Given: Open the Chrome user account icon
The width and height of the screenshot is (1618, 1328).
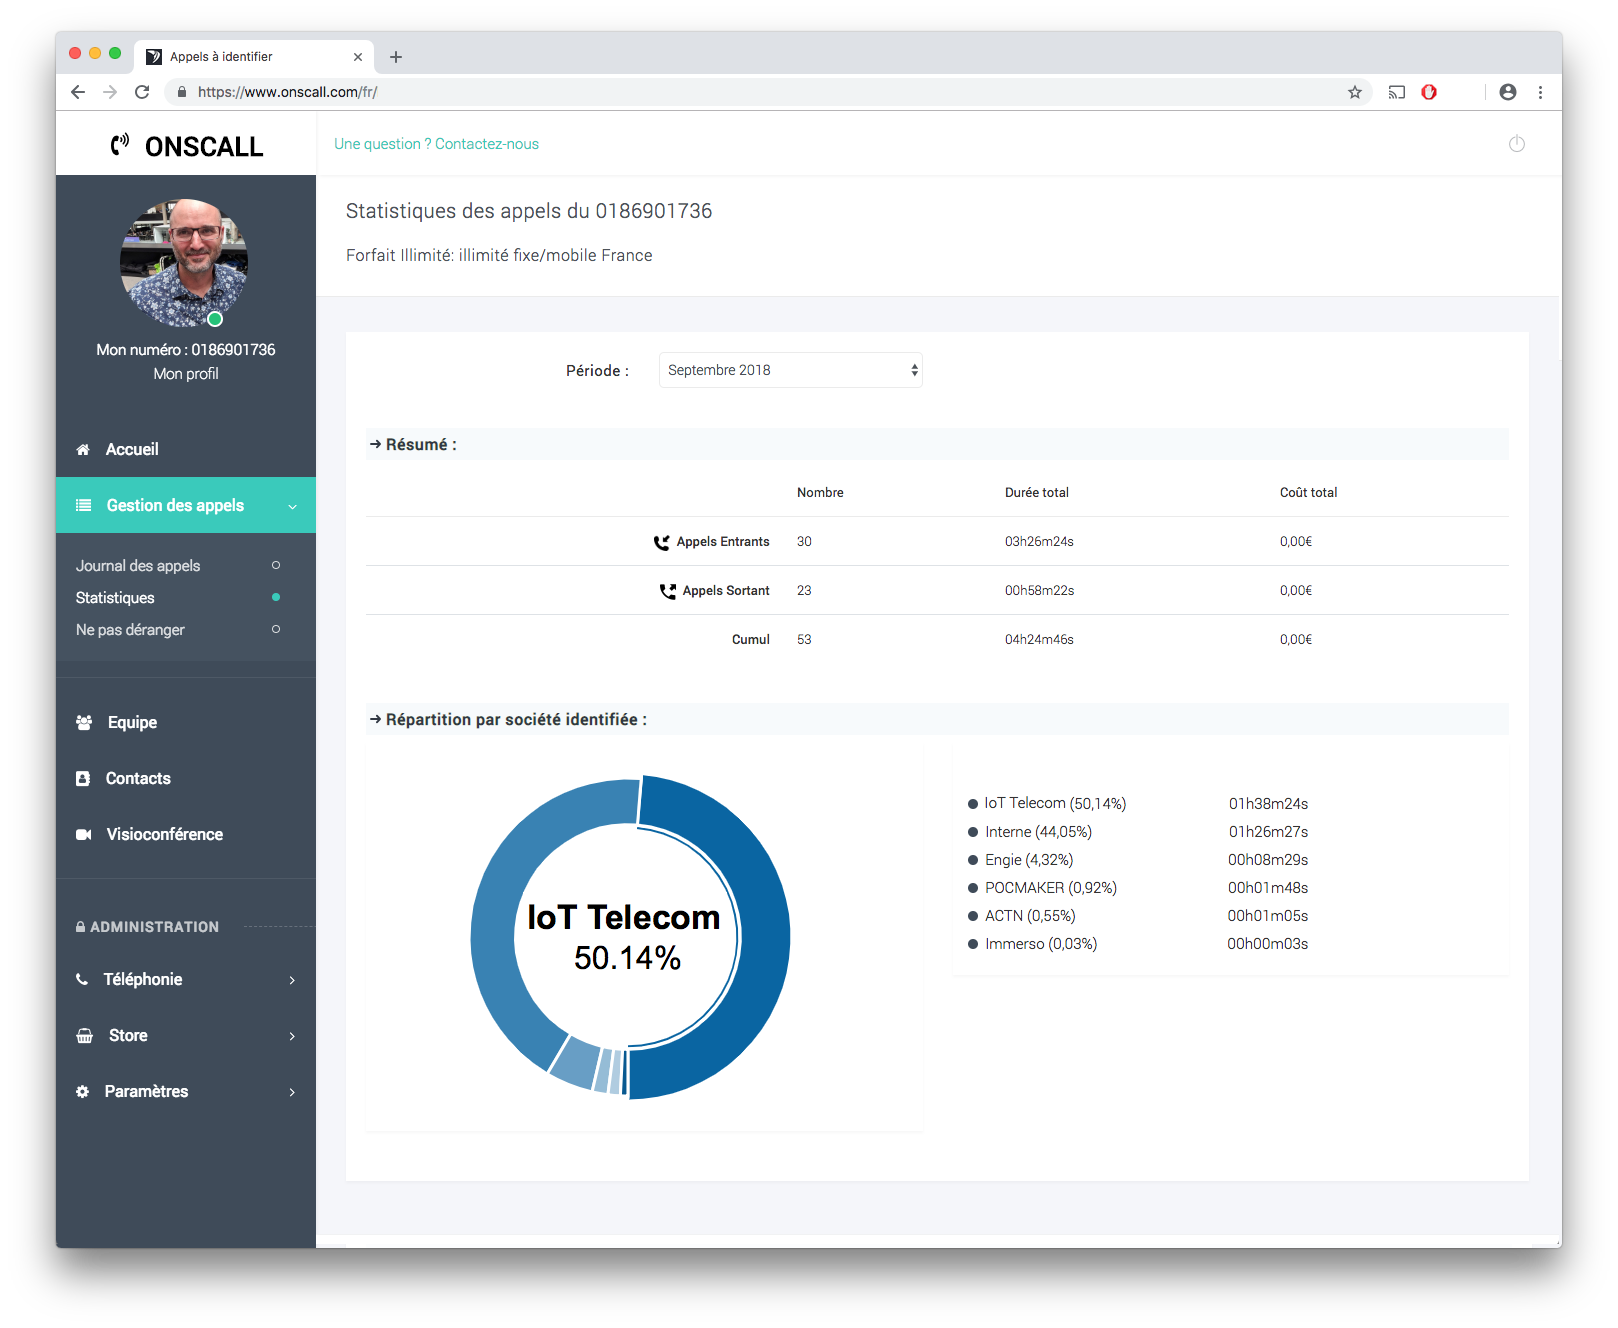Looking at the screenshot, I should 1508,92.
